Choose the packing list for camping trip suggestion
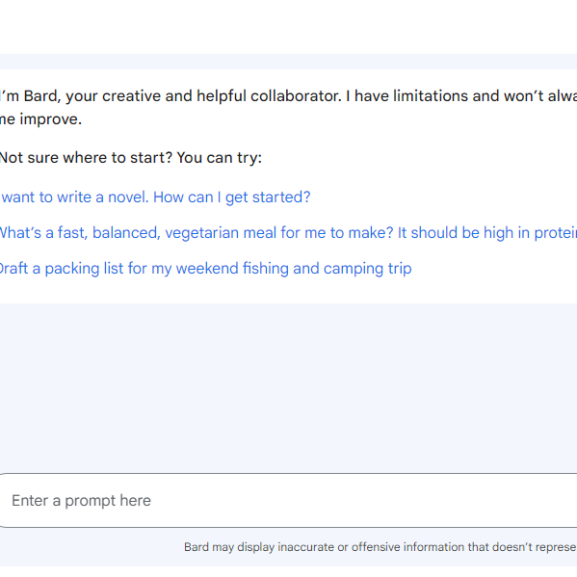577x577 pixels. coord(206,269)
